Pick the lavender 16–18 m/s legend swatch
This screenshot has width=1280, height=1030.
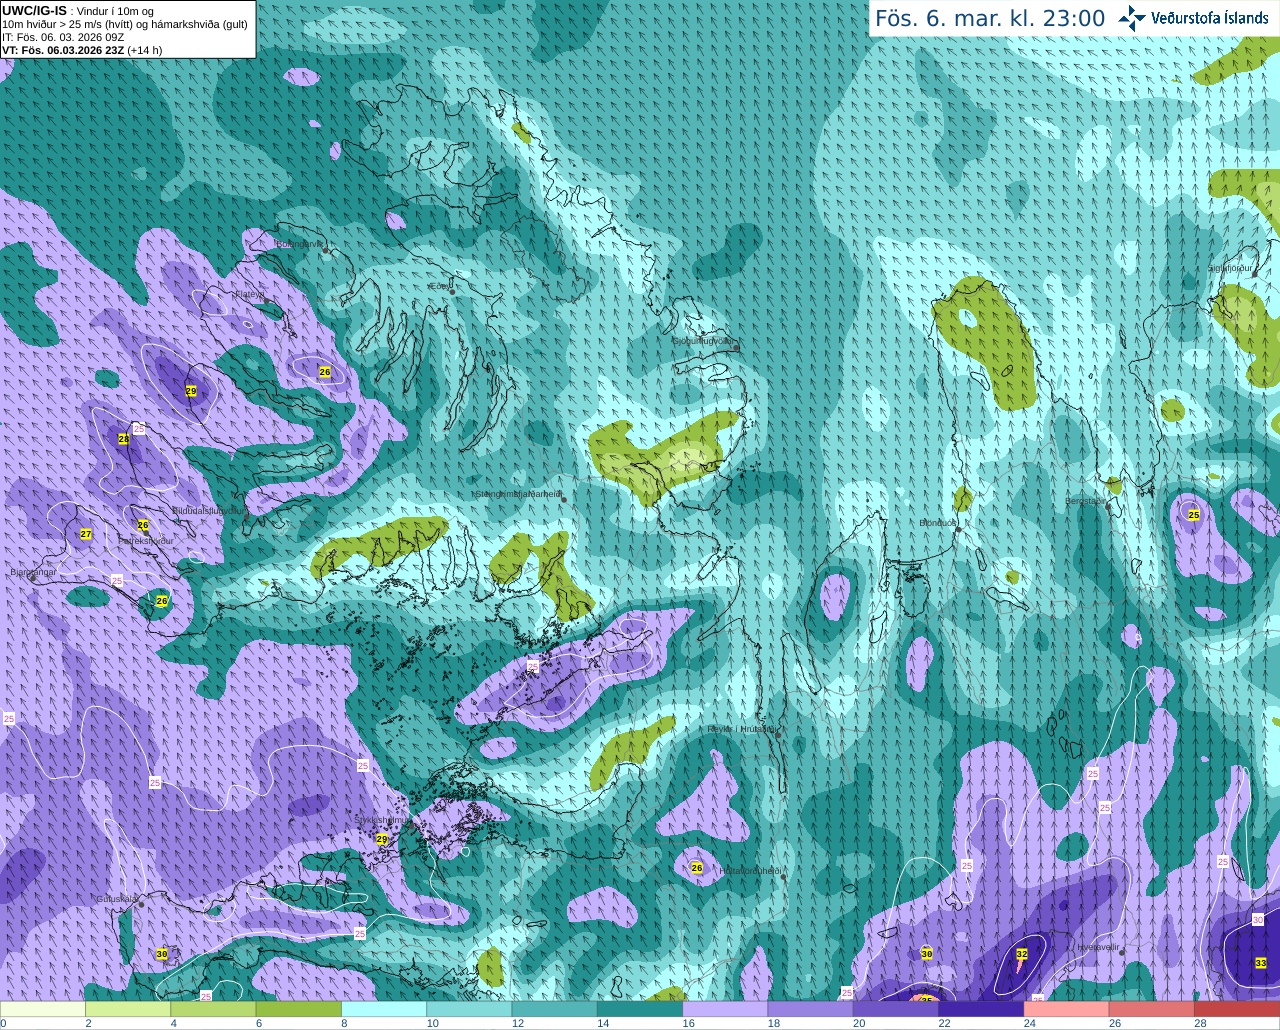click(x=725, y=1008)
